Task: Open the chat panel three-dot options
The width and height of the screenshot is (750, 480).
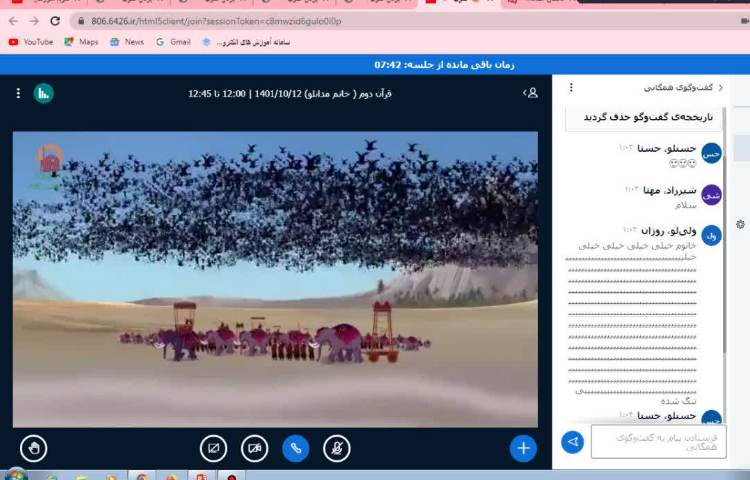Action: coord(573,88)
